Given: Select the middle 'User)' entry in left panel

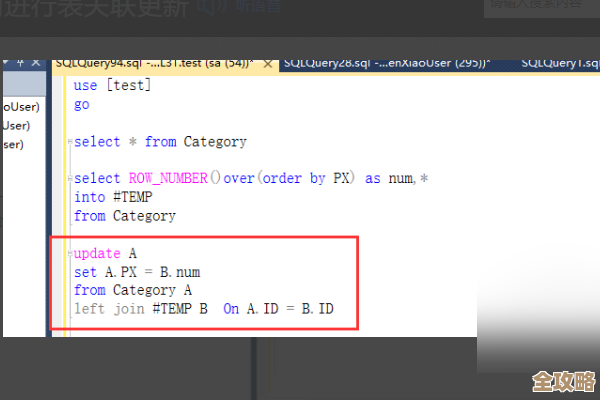Looking at the screenshot, I should [x=16, y=125].
